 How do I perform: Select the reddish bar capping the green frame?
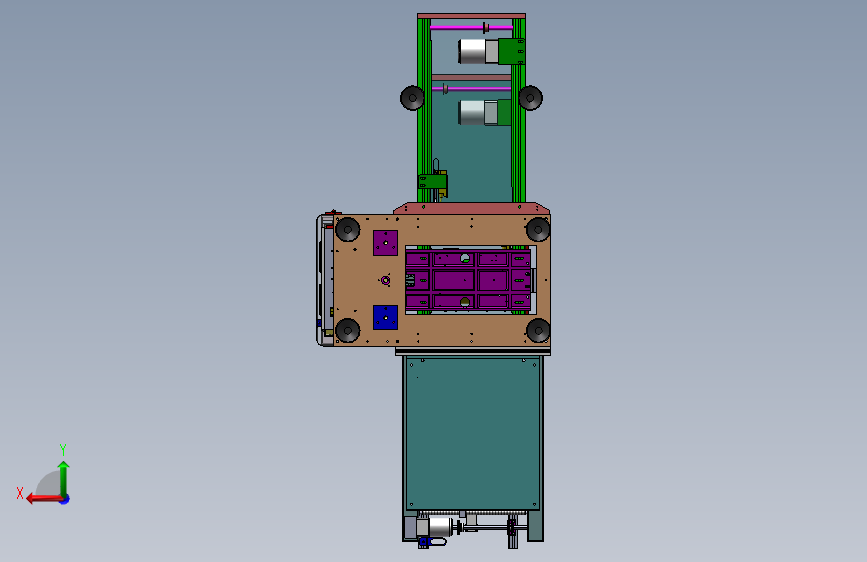pyautogui.click(x=472, y=16)
